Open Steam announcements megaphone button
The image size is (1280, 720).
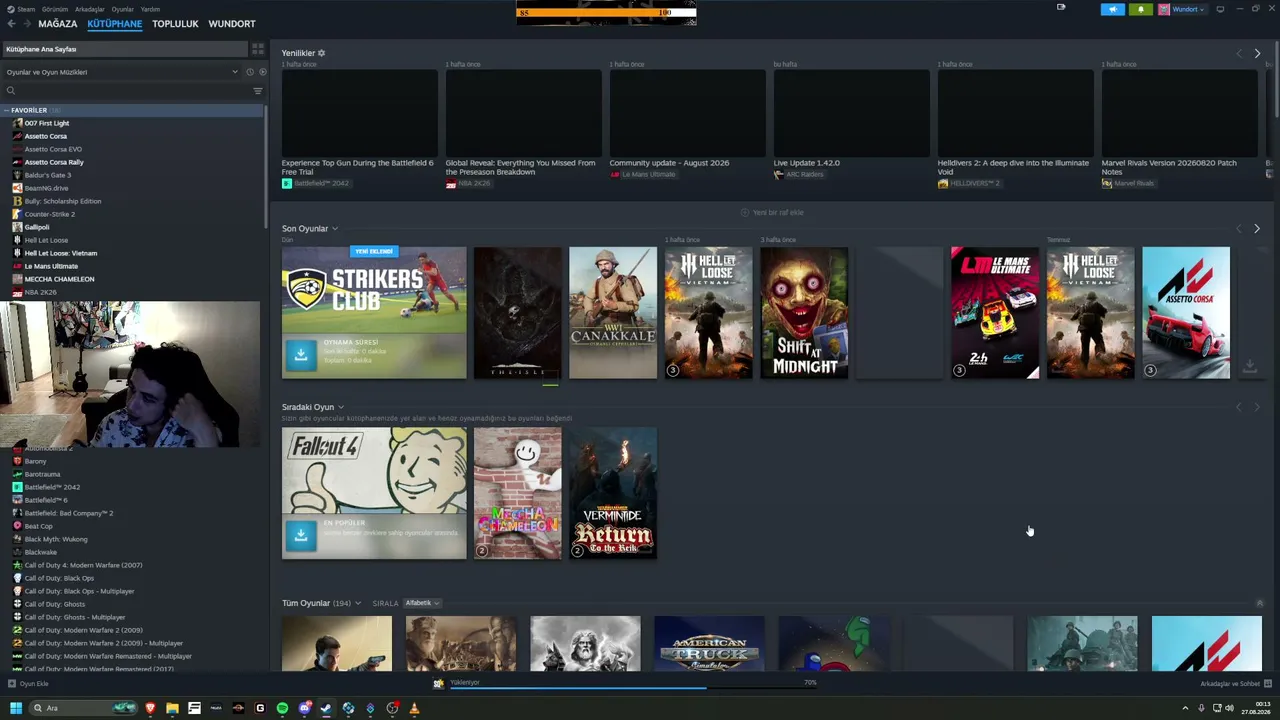[x=1113, y=9]
